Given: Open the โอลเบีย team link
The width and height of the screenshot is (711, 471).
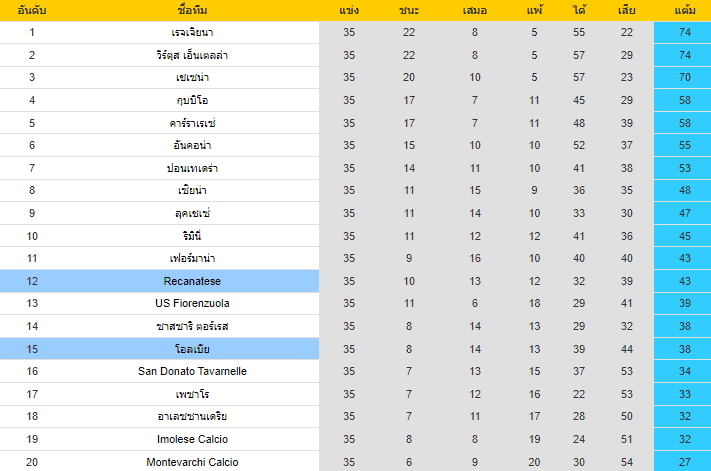Looking at the screenshot, I should (x=191, y=349).
